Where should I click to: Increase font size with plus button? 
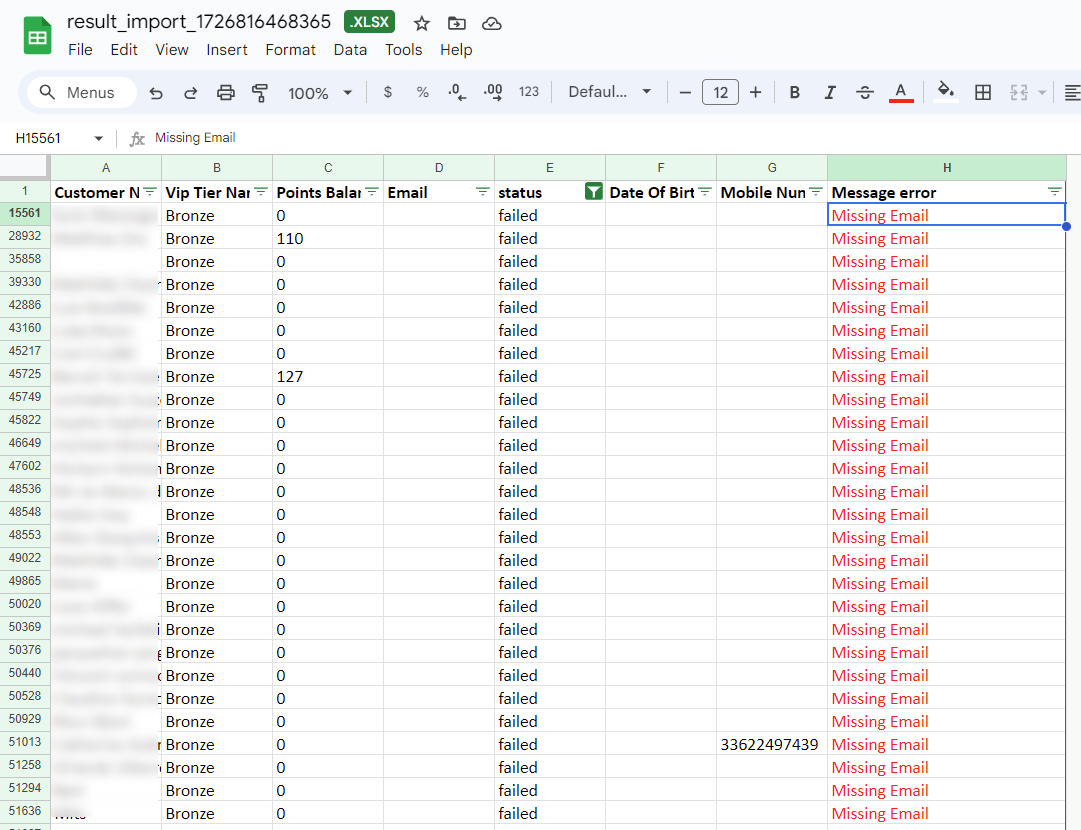pyautogui.click(x=755, y=93)
